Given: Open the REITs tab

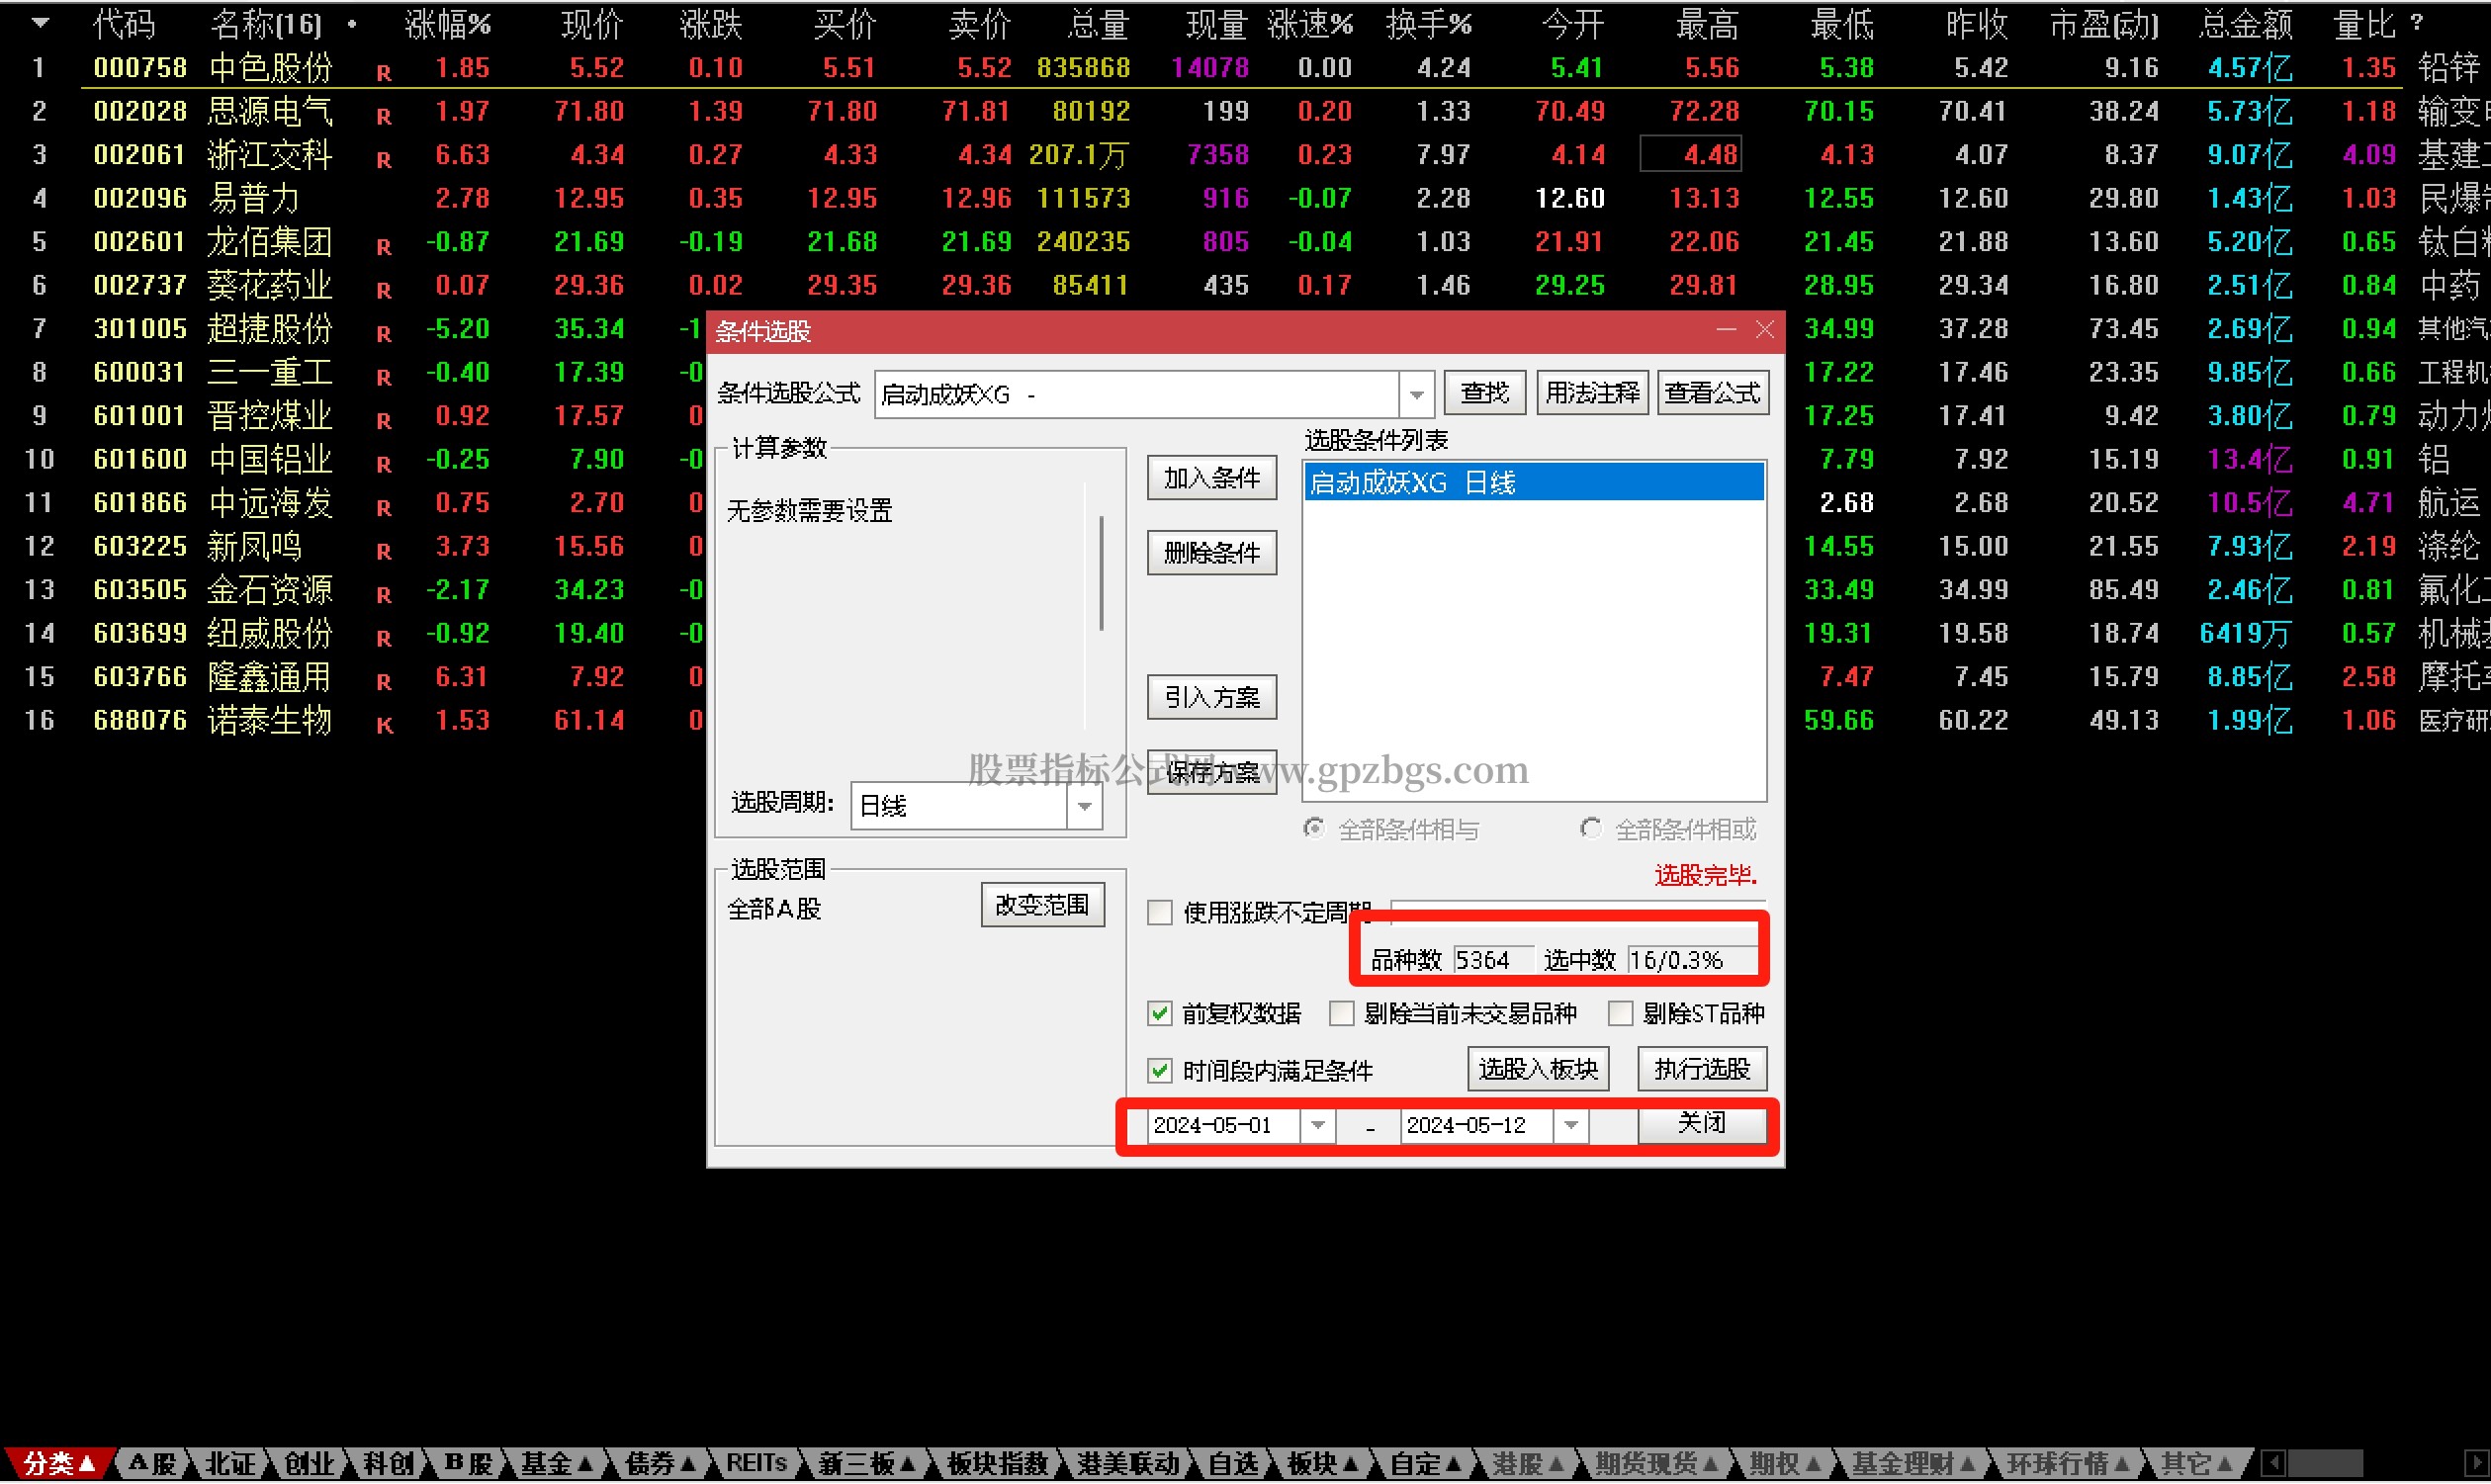Looking at the screenshot, I should (x=757, y=1463).
